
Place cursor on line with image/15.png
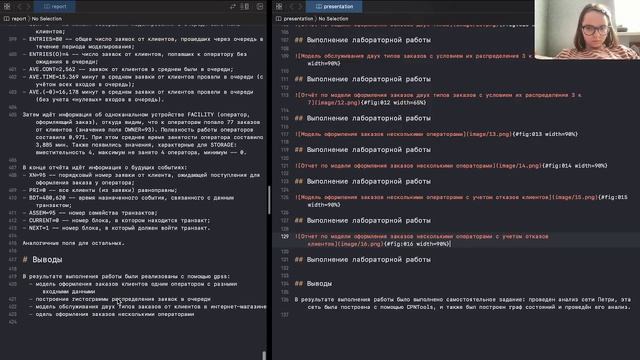click(461, 201)
